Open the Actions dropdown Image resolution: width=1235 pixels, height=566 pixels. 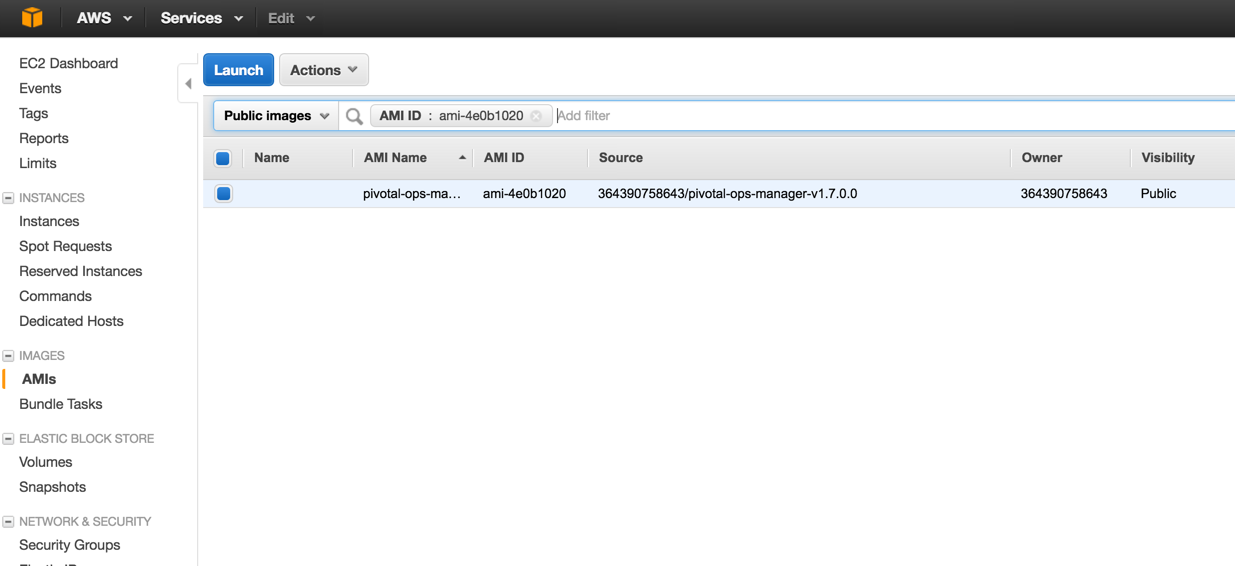click(324, 70)
